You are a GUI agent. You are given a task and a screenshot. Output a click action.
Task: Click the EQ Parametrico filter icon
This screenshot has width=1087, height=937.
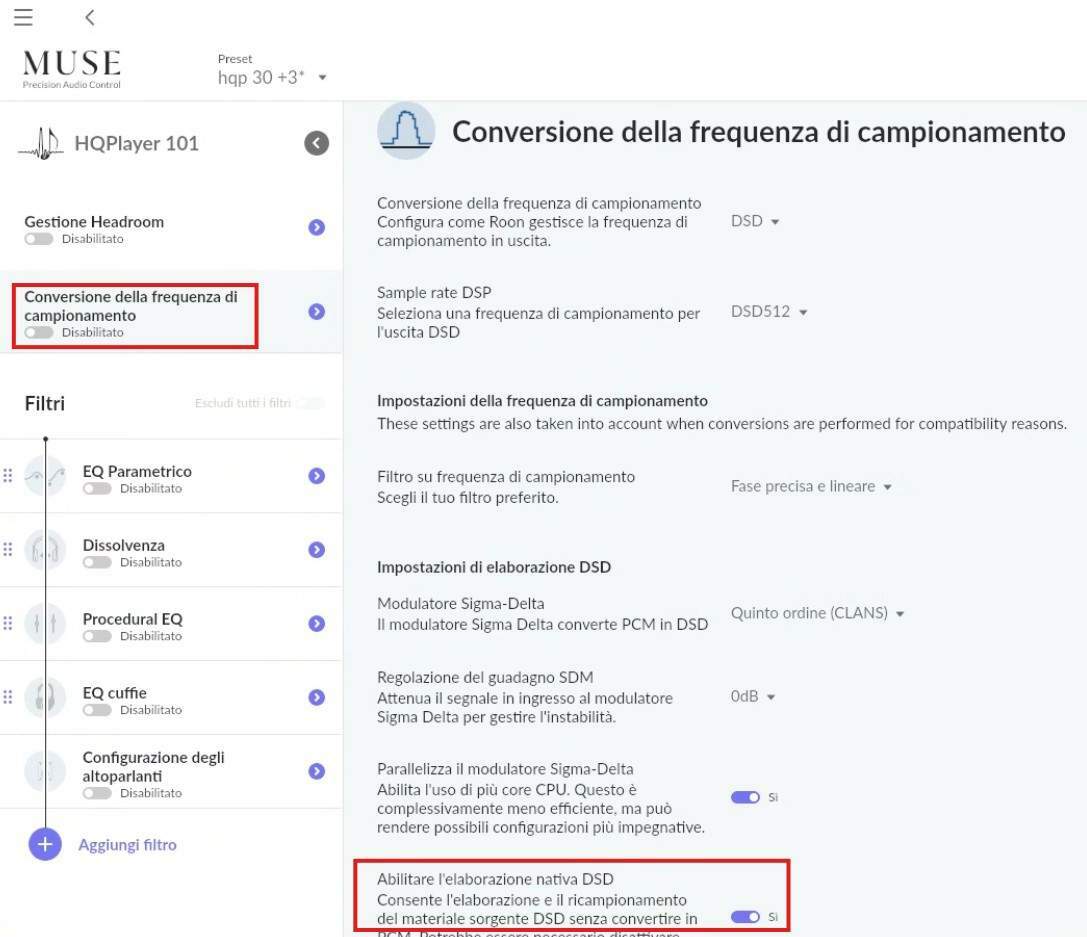tap(45, 475)
